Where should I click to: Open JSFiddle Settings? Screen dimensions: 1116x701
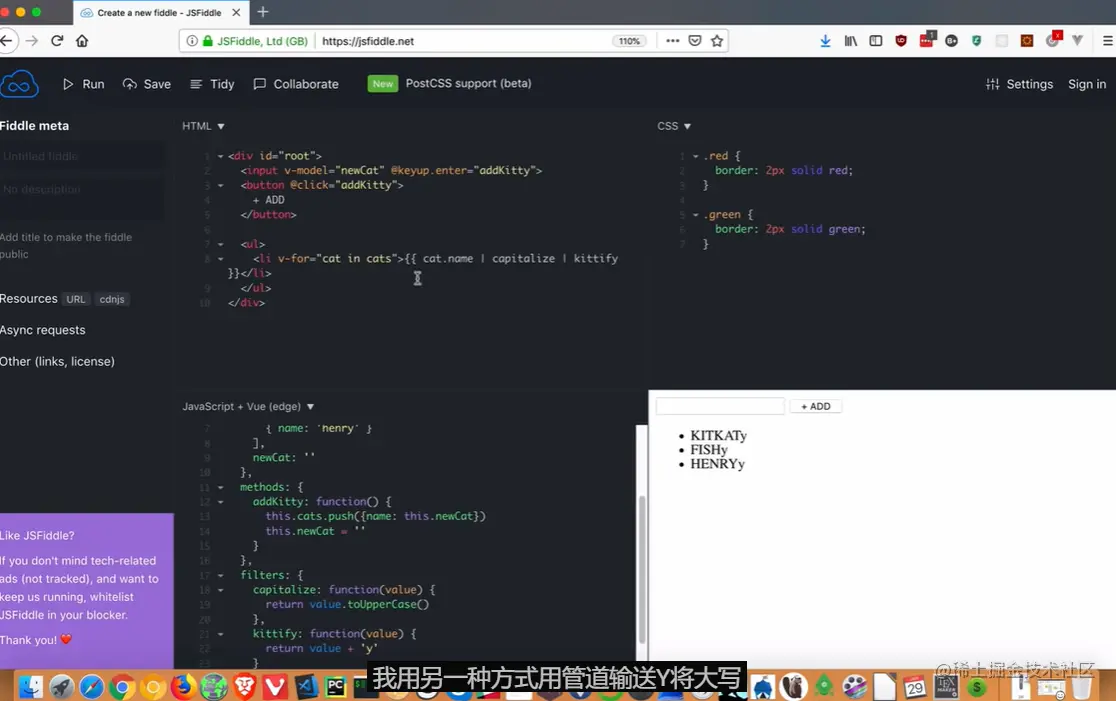1019,84
